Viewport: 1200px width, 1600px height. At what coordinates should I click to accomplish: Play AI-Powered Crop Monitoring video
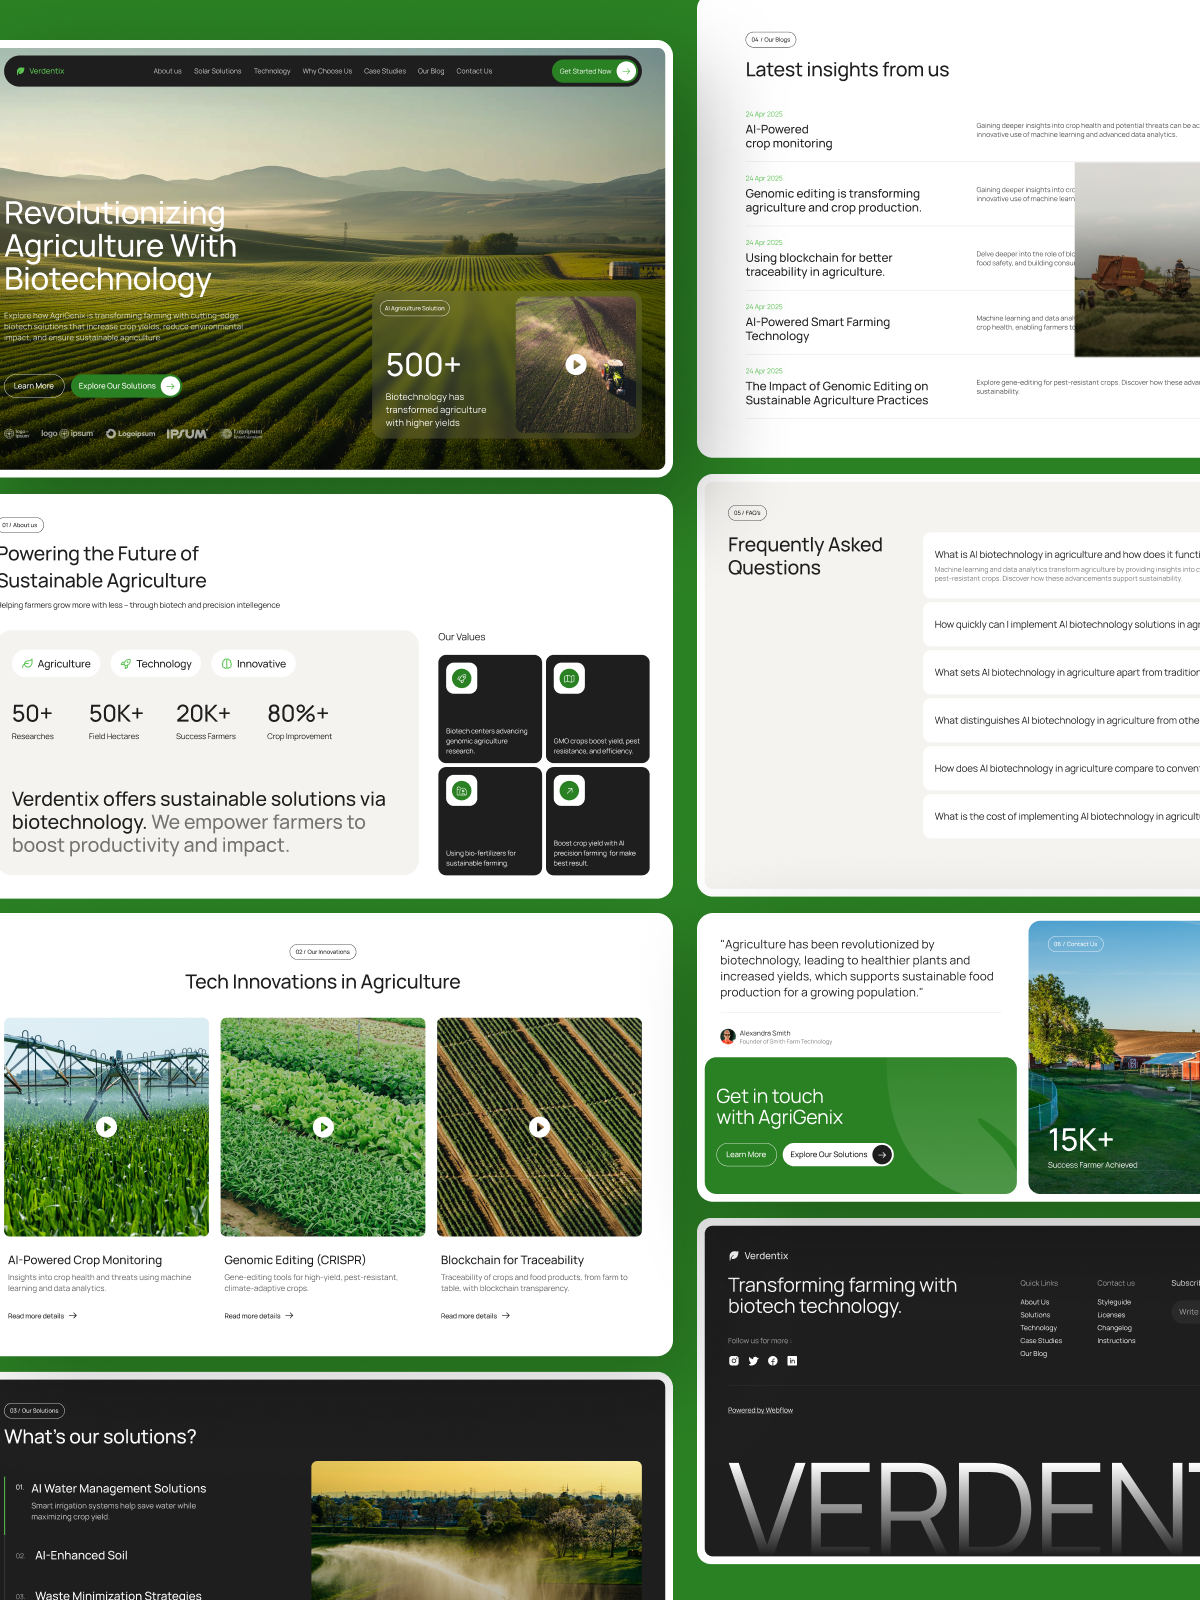(x=106, y=1127)
